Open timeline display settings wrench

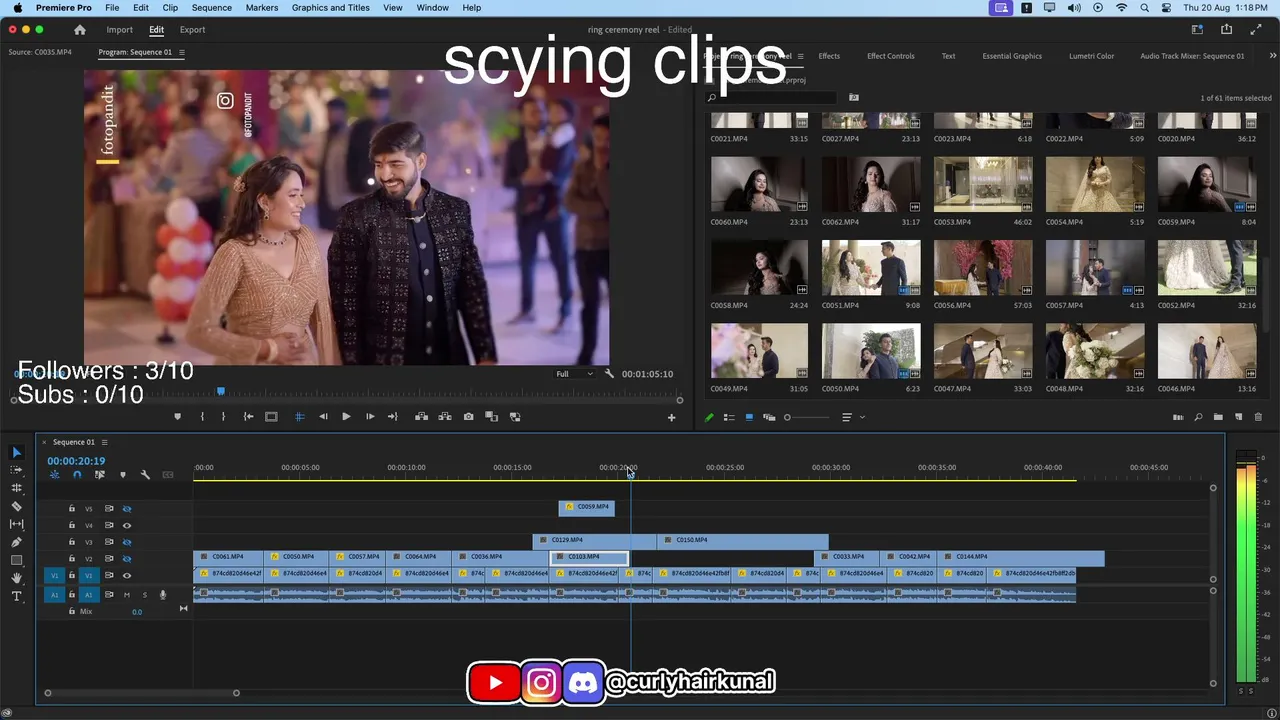tap(145, 475)
